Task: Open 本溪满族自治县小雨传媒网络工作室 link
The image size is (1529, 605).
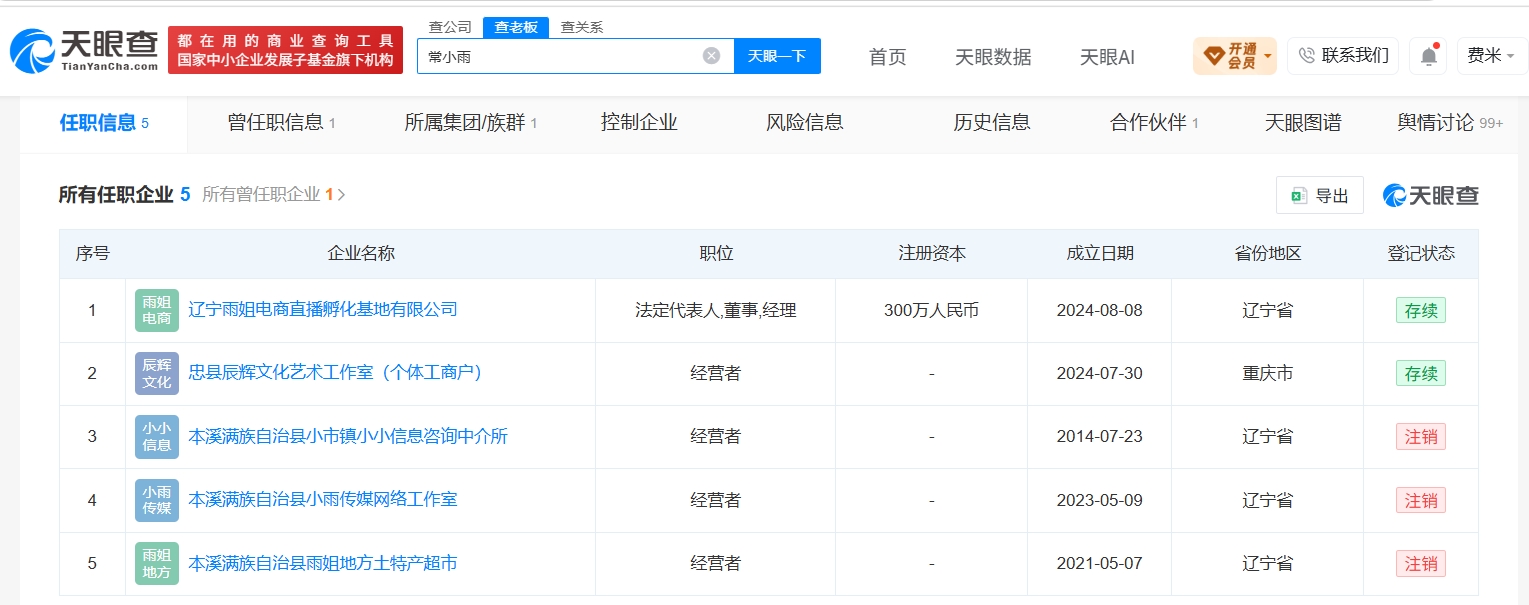Action: (x=323, y=499)
